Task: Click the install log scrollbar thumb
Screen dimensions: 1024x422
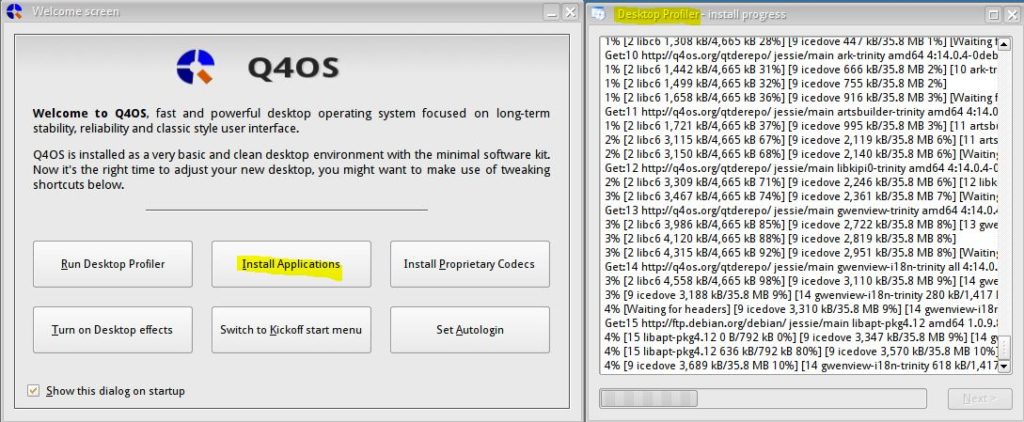Action: (x=1005, y=347)
